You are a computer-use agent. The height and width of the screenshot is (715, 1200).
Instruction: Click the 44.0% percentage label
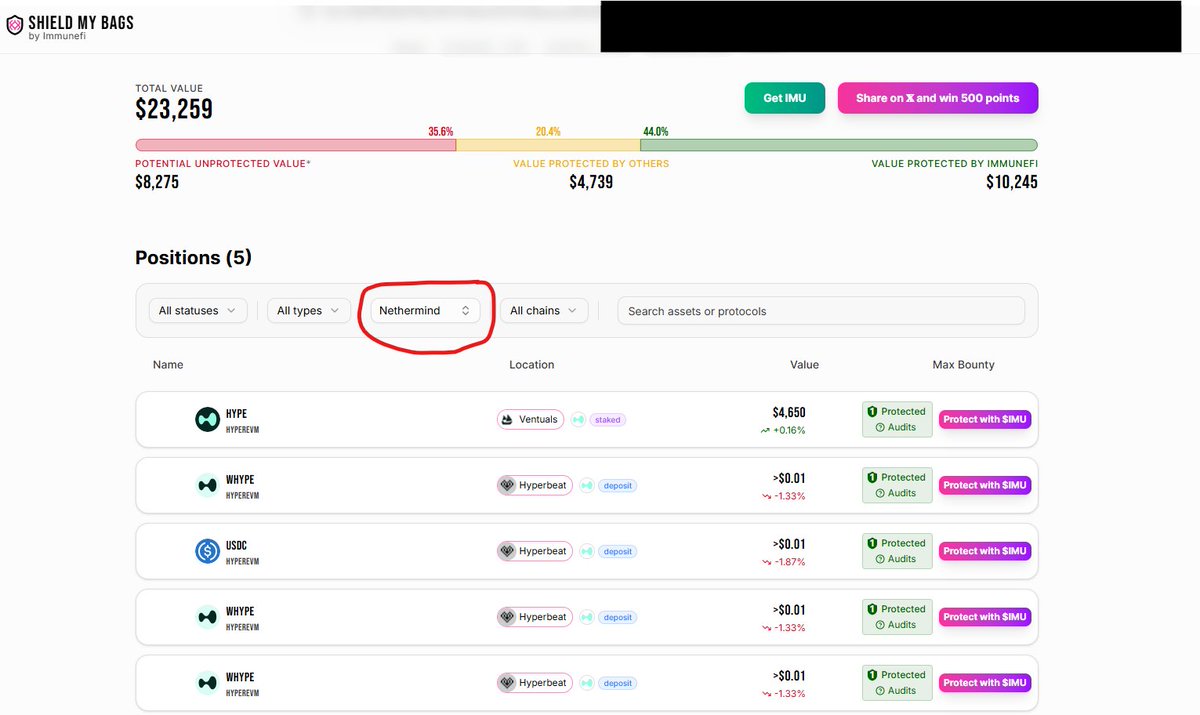click(656, 131)
